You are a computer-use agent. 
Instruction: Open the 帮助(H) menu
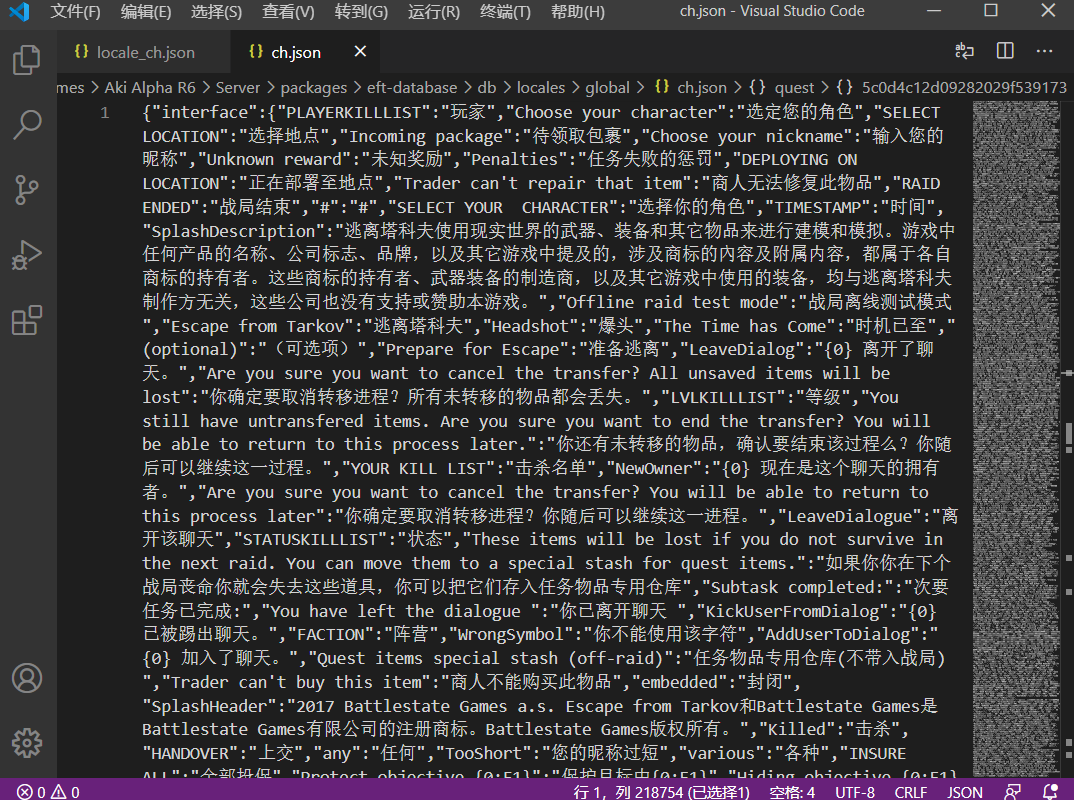click(577, 12)
